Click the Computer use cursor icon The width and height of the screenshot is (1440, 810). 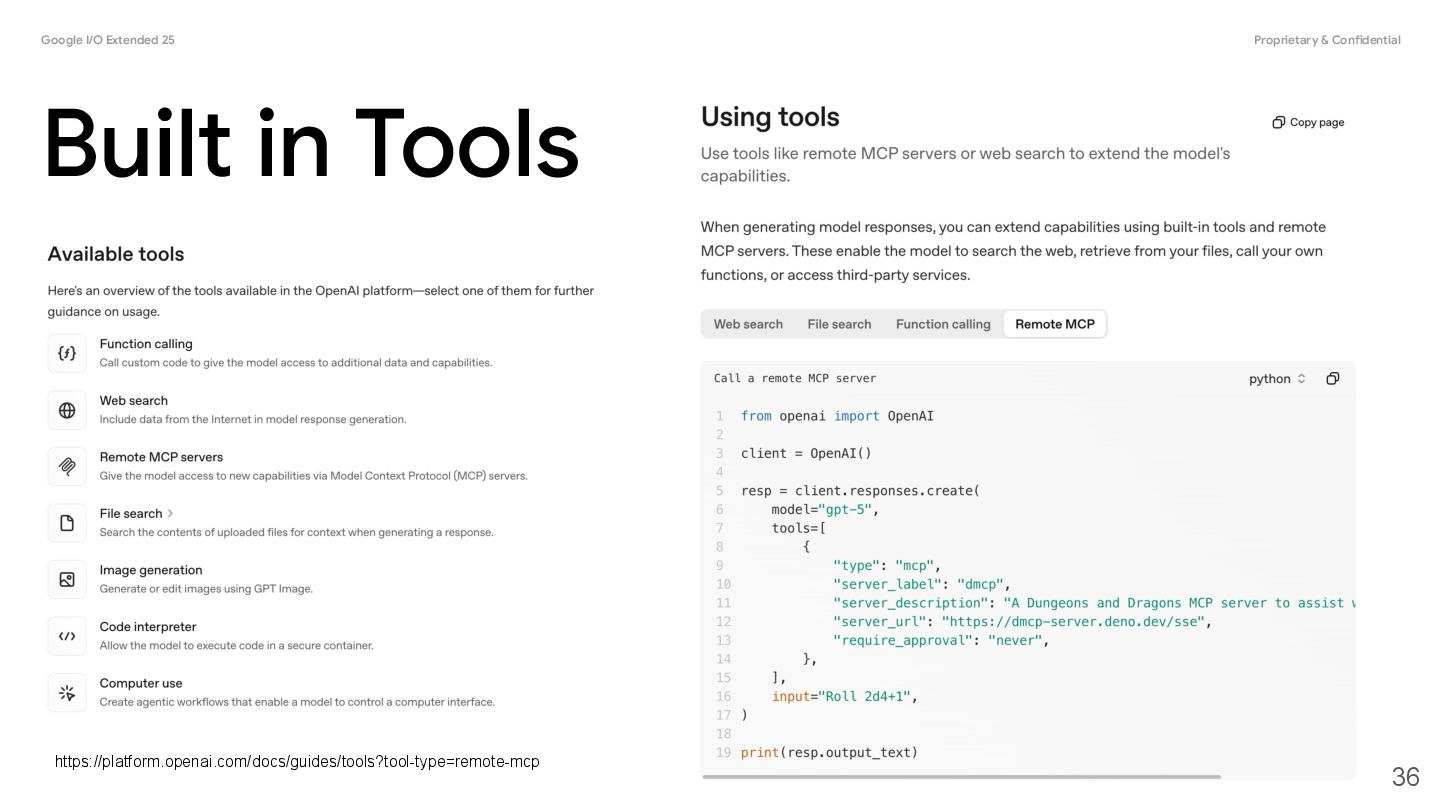pos(67,692)
